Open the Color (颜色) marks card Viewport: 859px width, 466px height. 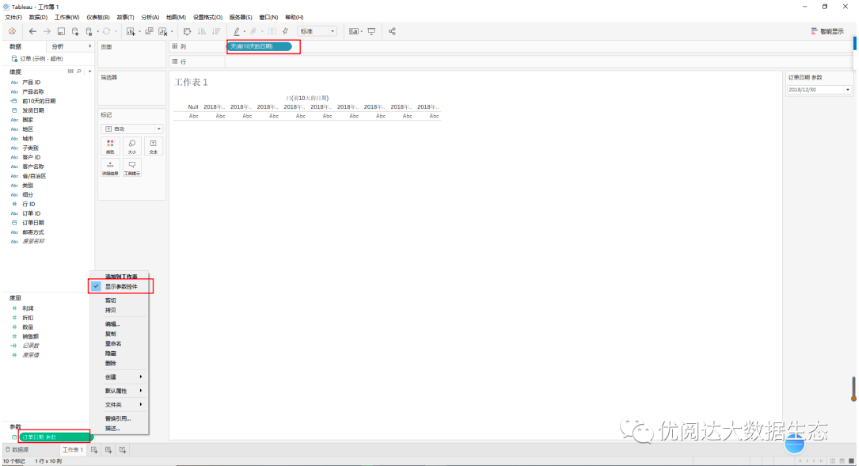(x=110, y=146)
